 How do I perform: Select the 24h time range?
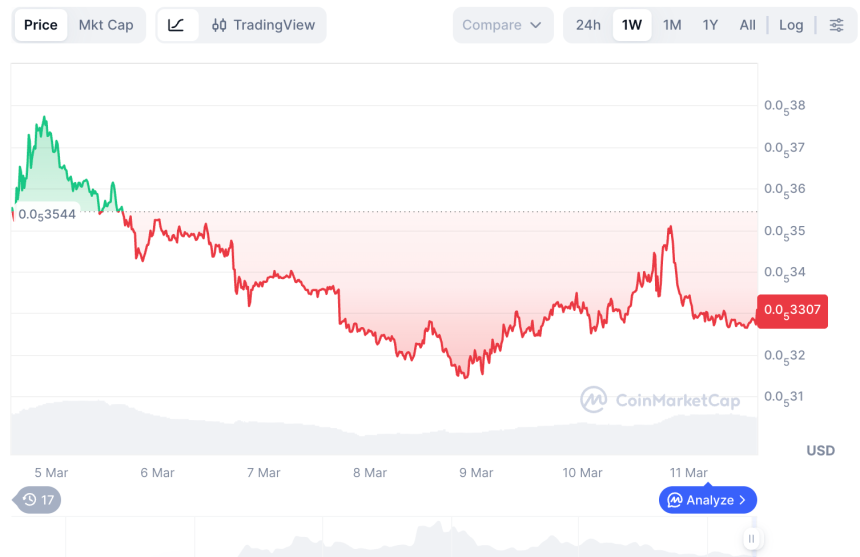(x=588, y=25)
